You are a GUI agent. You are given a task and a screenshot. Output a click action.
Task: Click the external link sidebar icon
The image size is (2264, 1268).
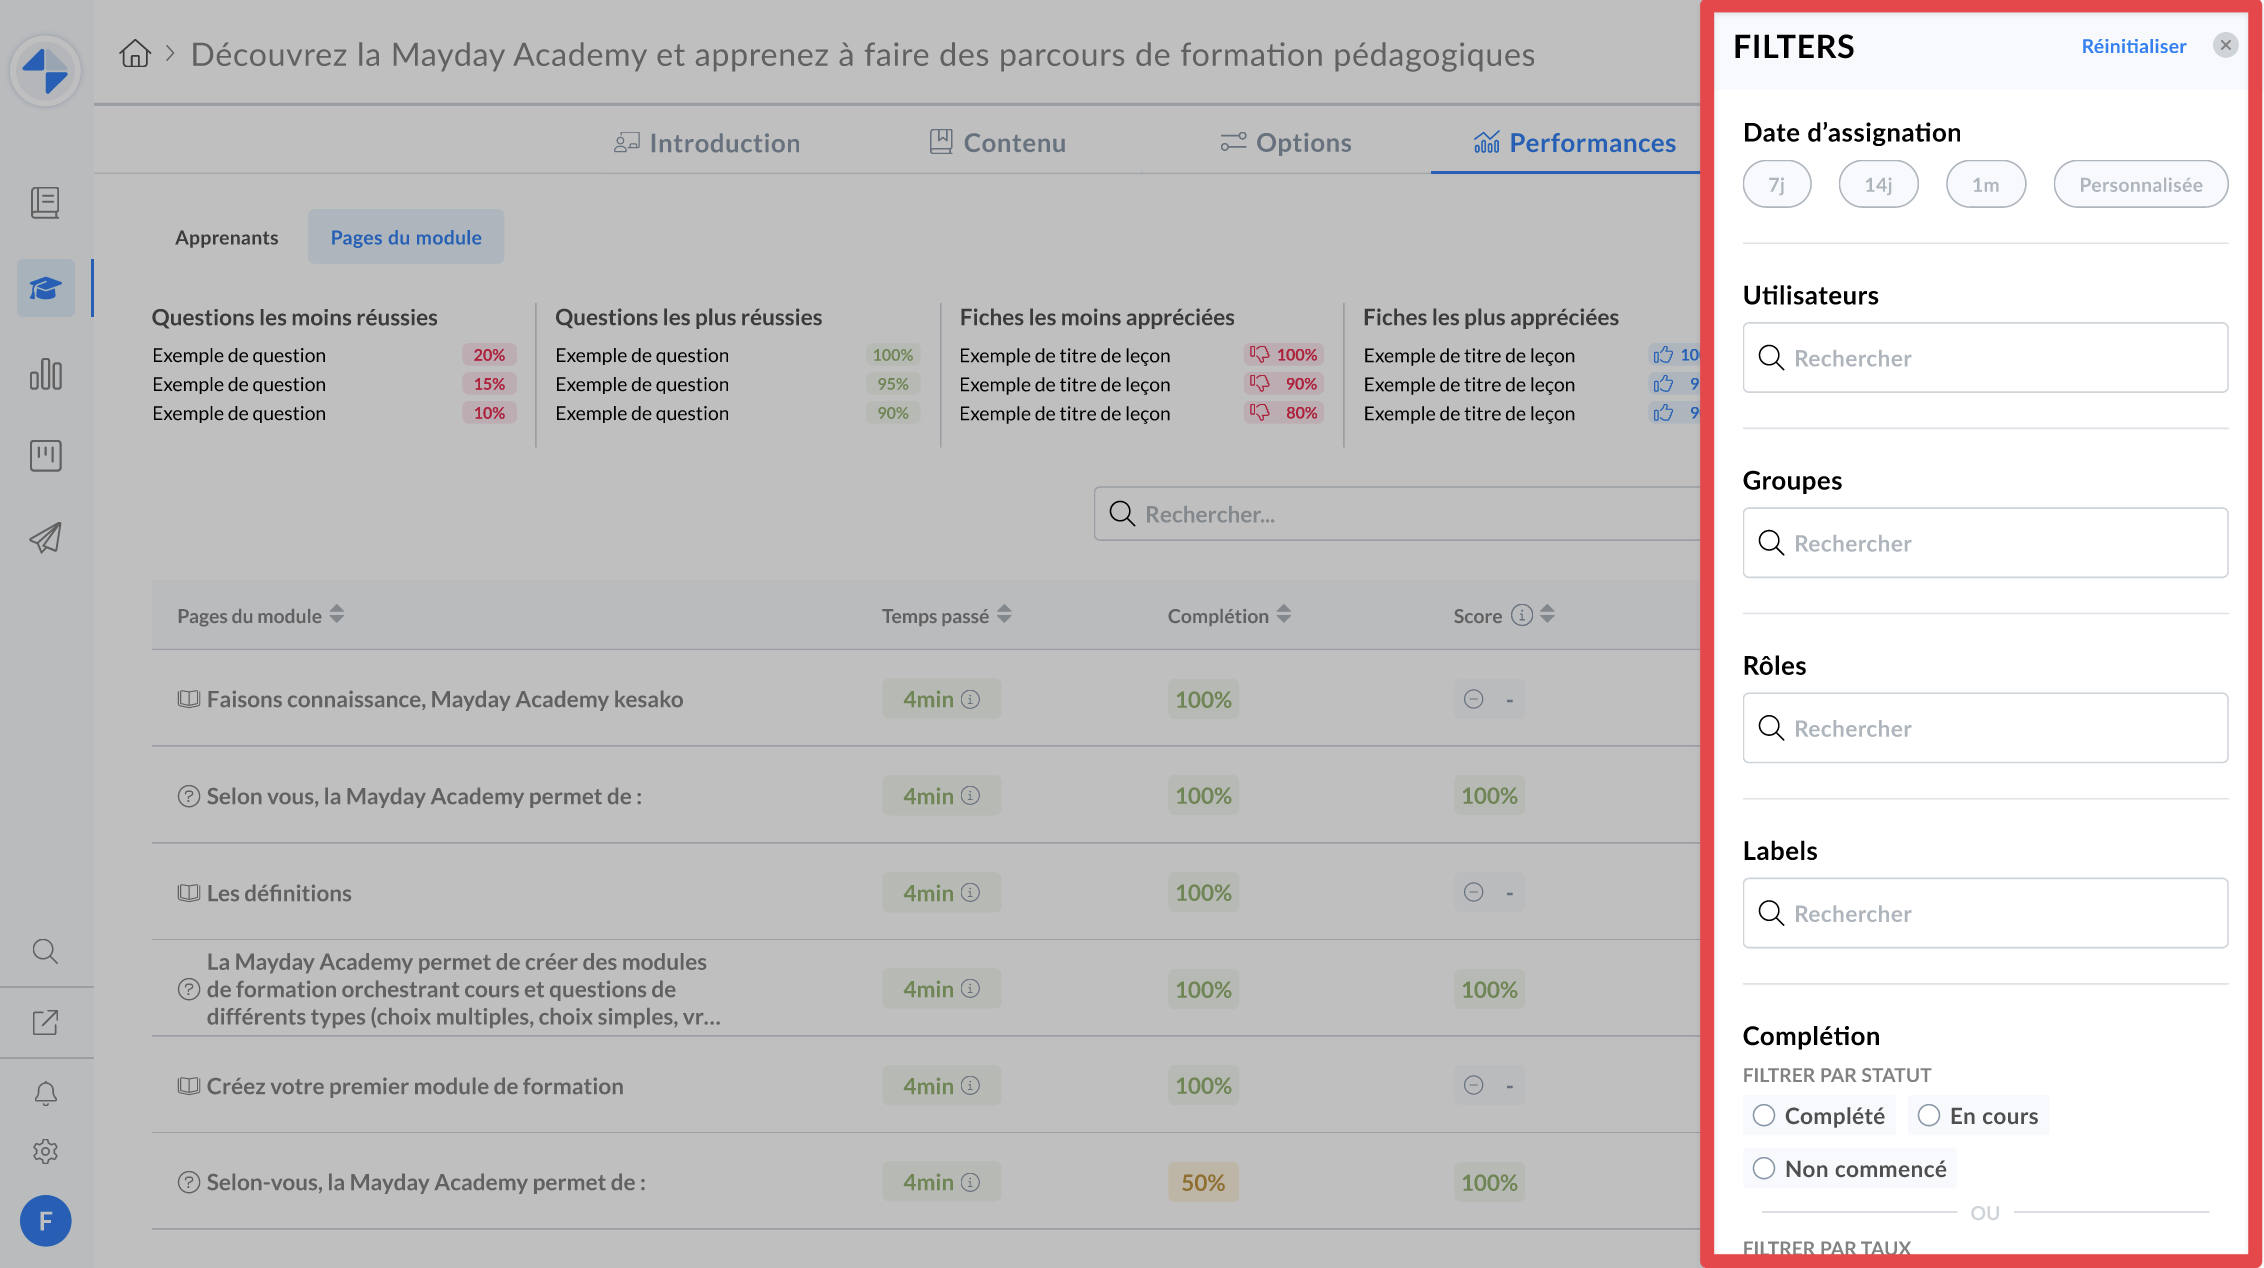coord(45,1022)
